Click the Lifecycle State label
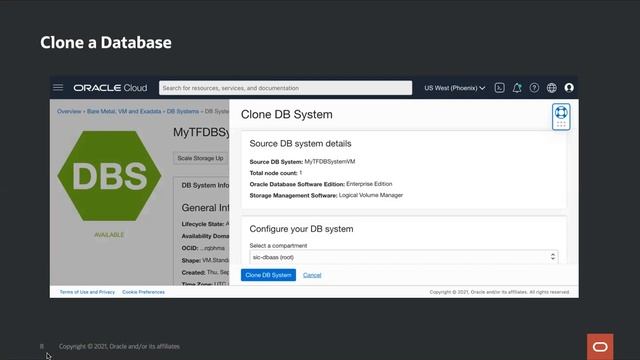Viewport: 640px width, 360px height. (203, 224)
